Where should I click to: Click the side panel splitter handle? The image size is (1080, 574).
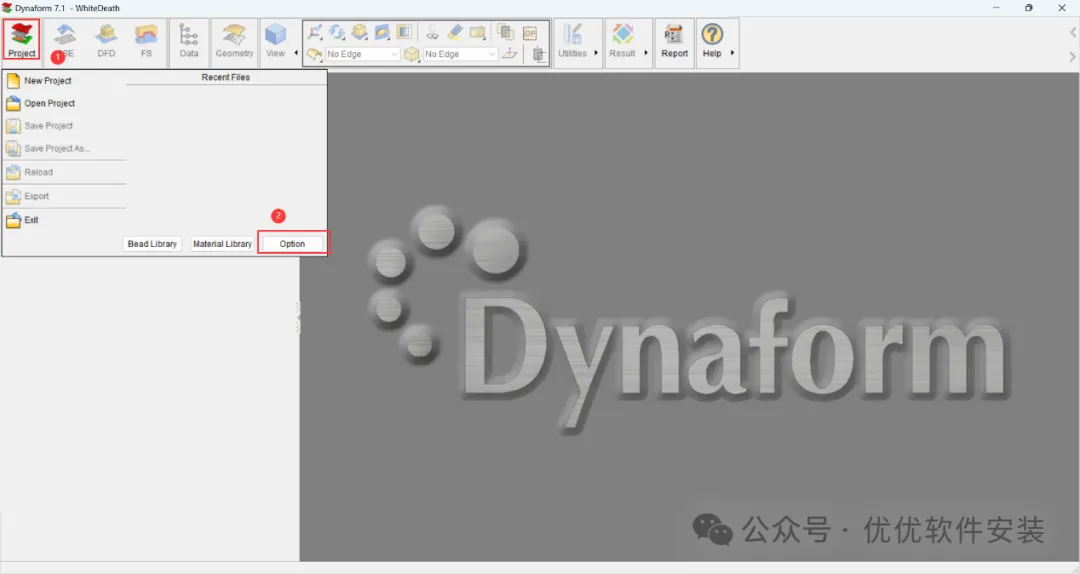[x=298, y=317]
